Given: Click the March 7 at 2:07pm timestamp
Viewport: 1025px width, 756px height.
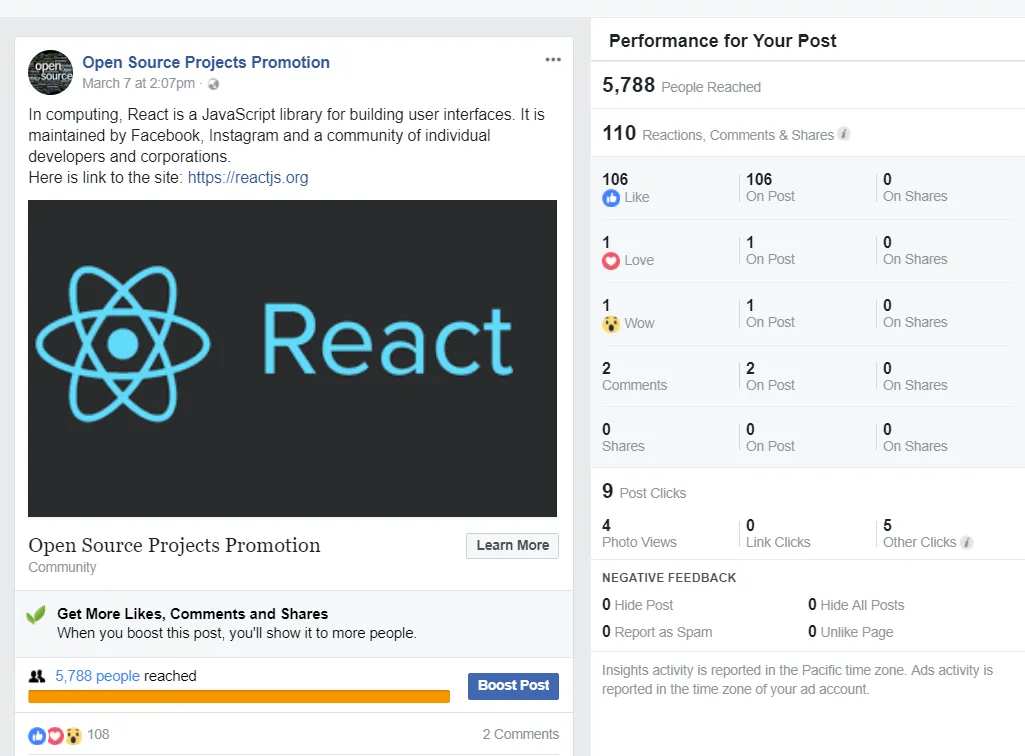Looking at the screenshot, I should [x=139, y=84].
